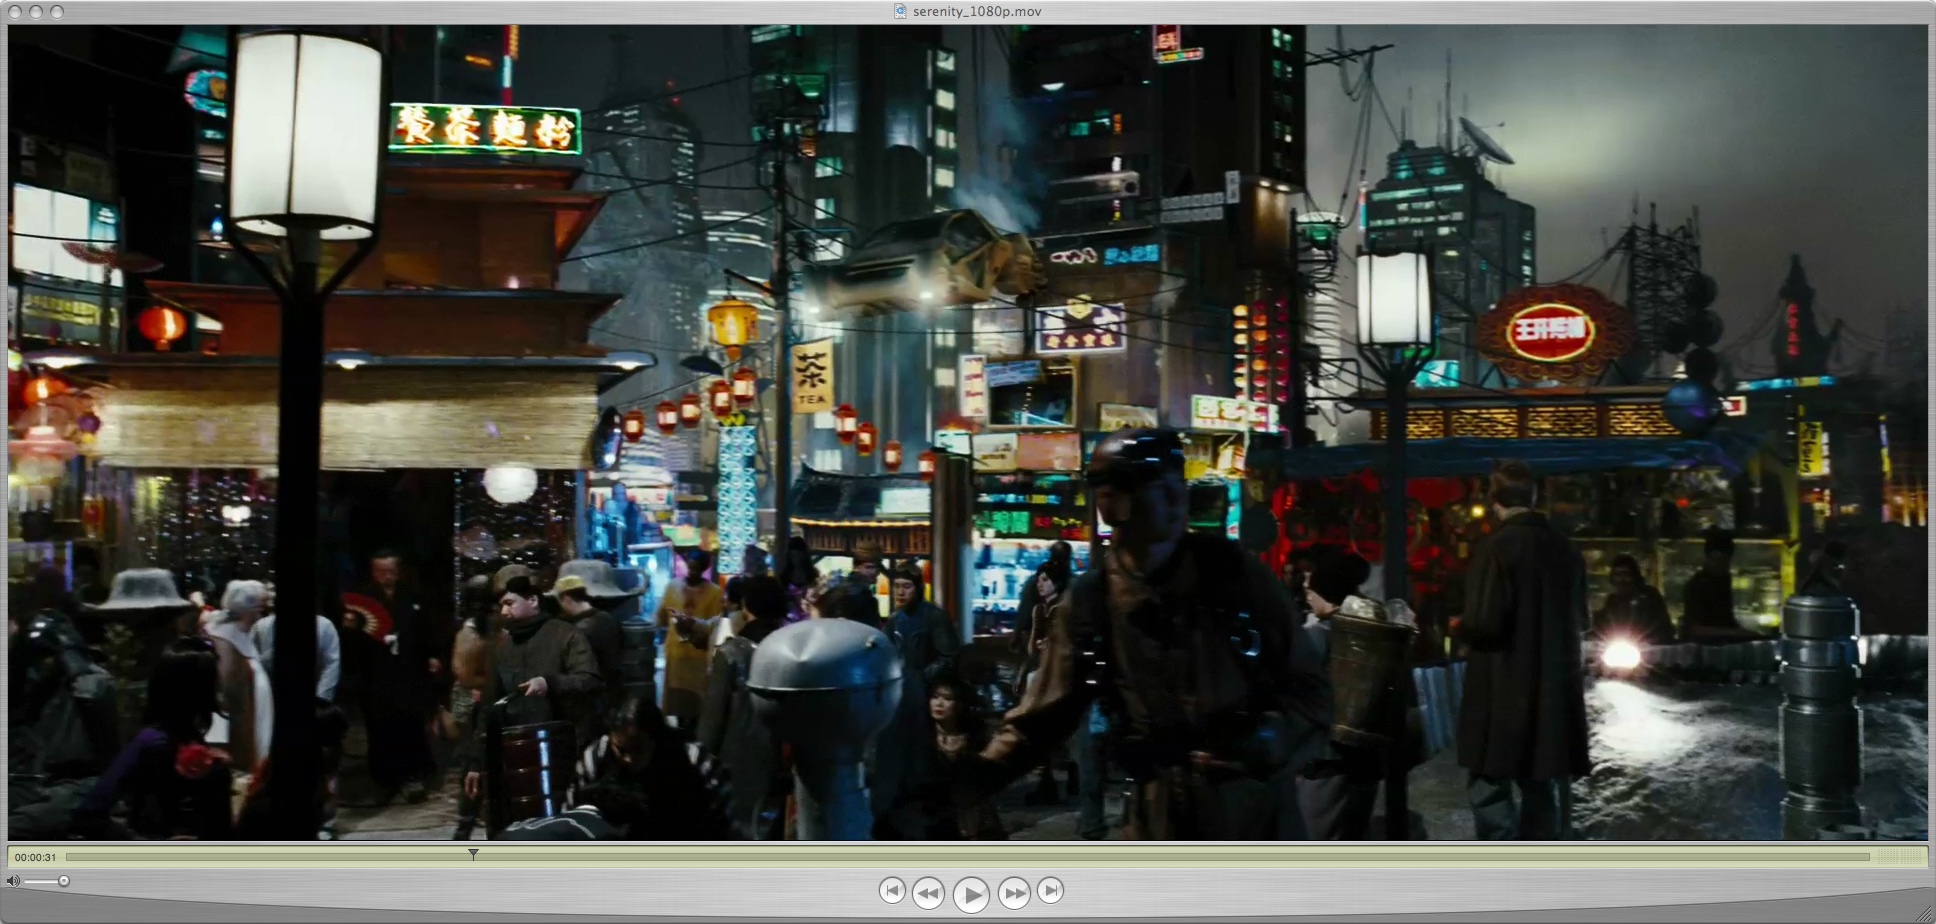This screenshot has width=1936, height=924.
Task: Adjust the volume slider knob
Action: click(x=64, y=881)
